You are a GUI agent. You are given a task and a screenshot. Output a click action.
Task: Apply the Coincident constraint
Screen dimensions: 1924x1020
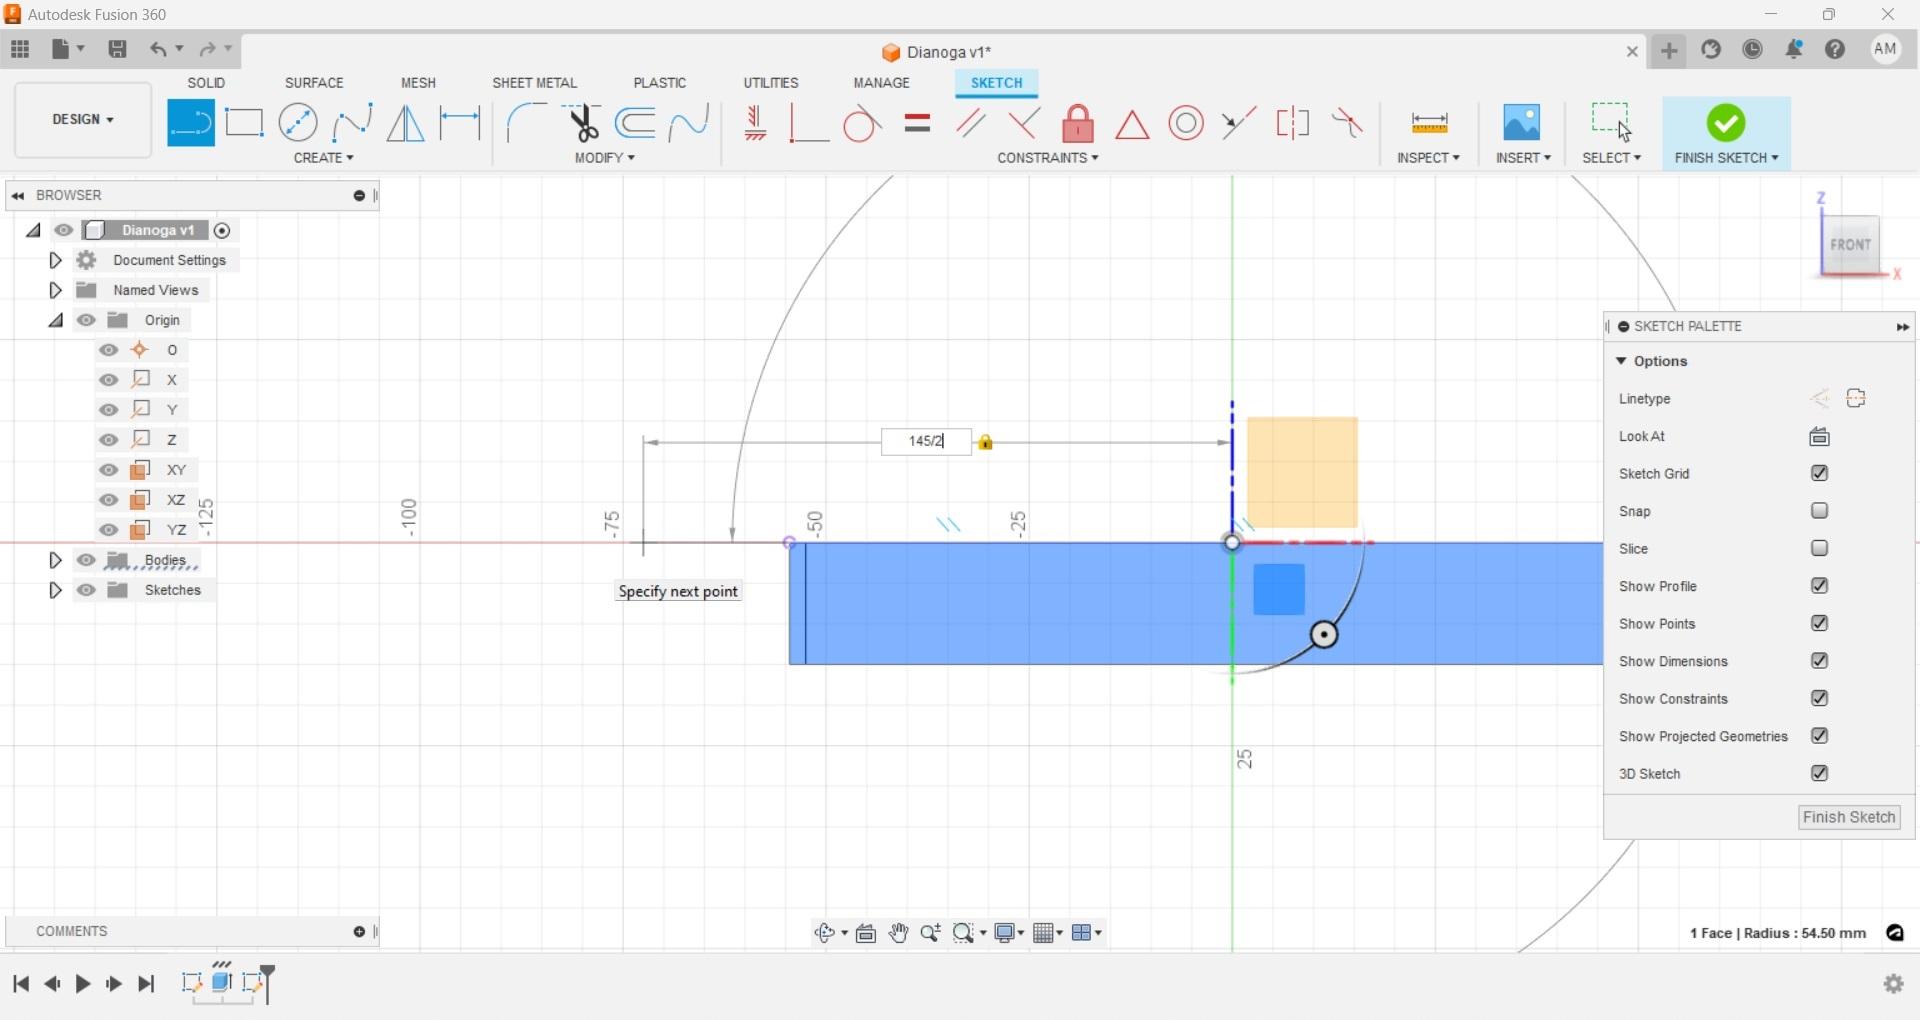808,123
